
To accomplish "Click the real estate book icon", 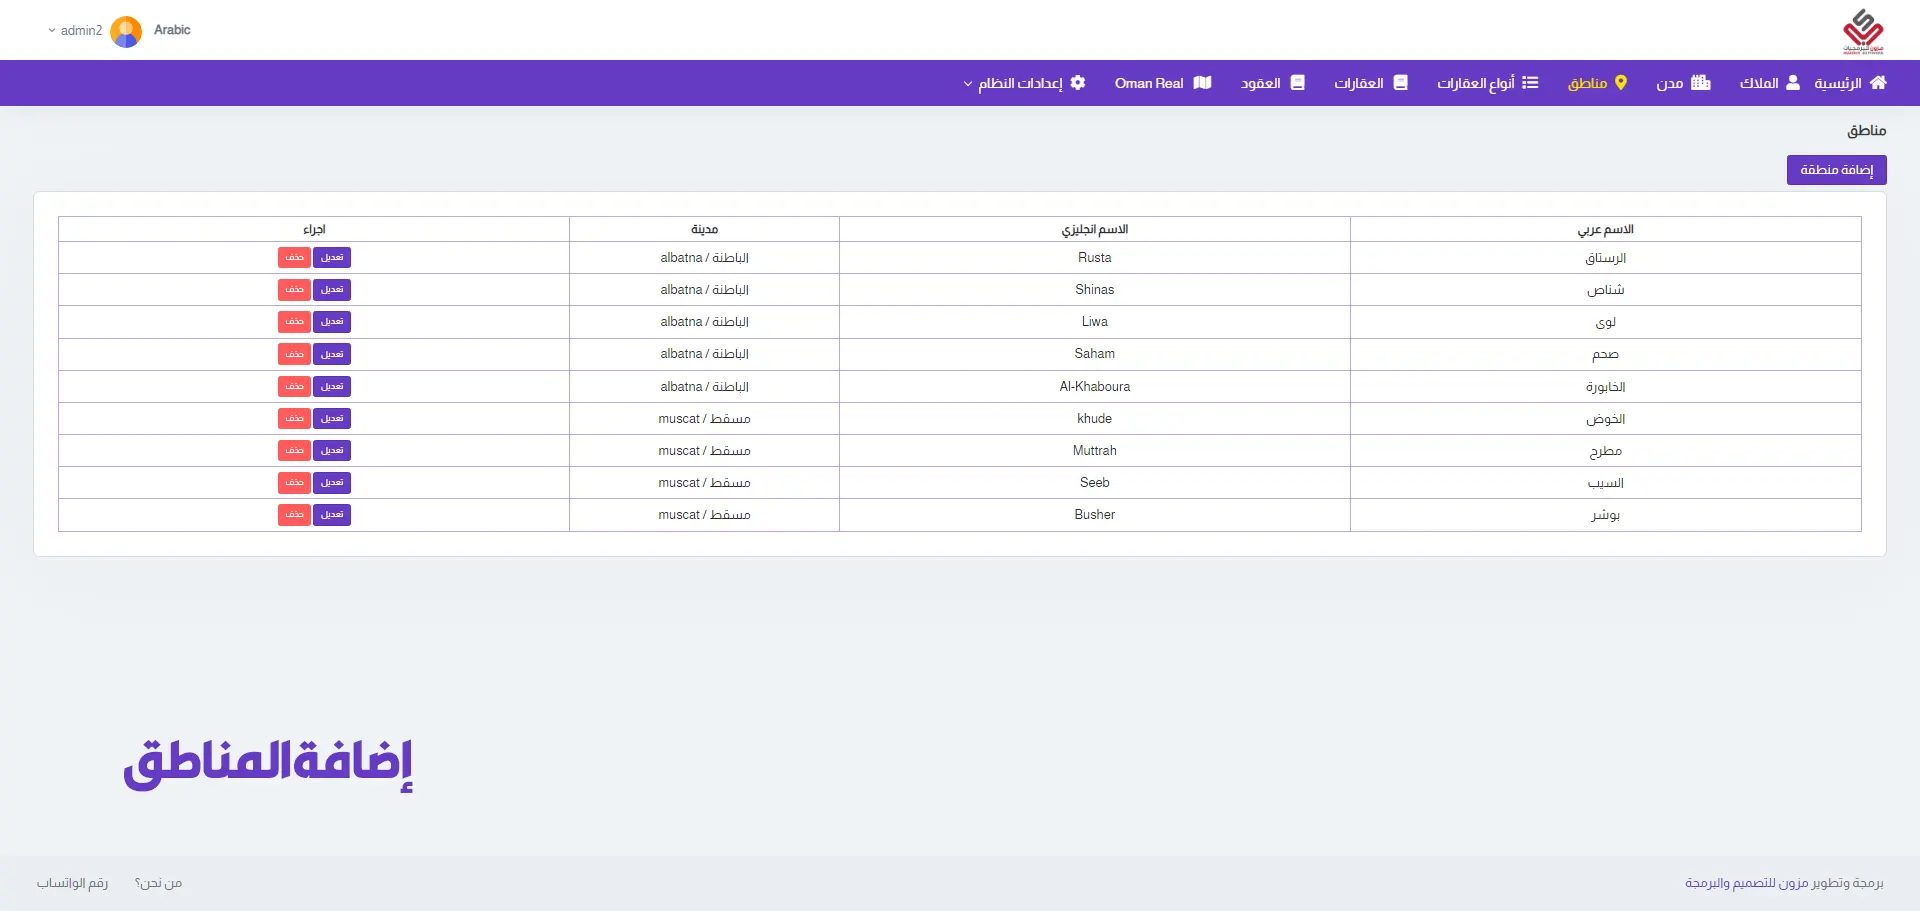I will (1401, 83).
